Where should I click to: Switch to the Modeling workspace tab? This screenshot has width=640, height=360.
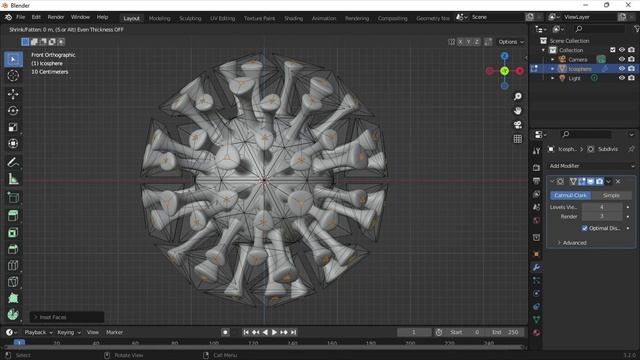click(160, 18)
